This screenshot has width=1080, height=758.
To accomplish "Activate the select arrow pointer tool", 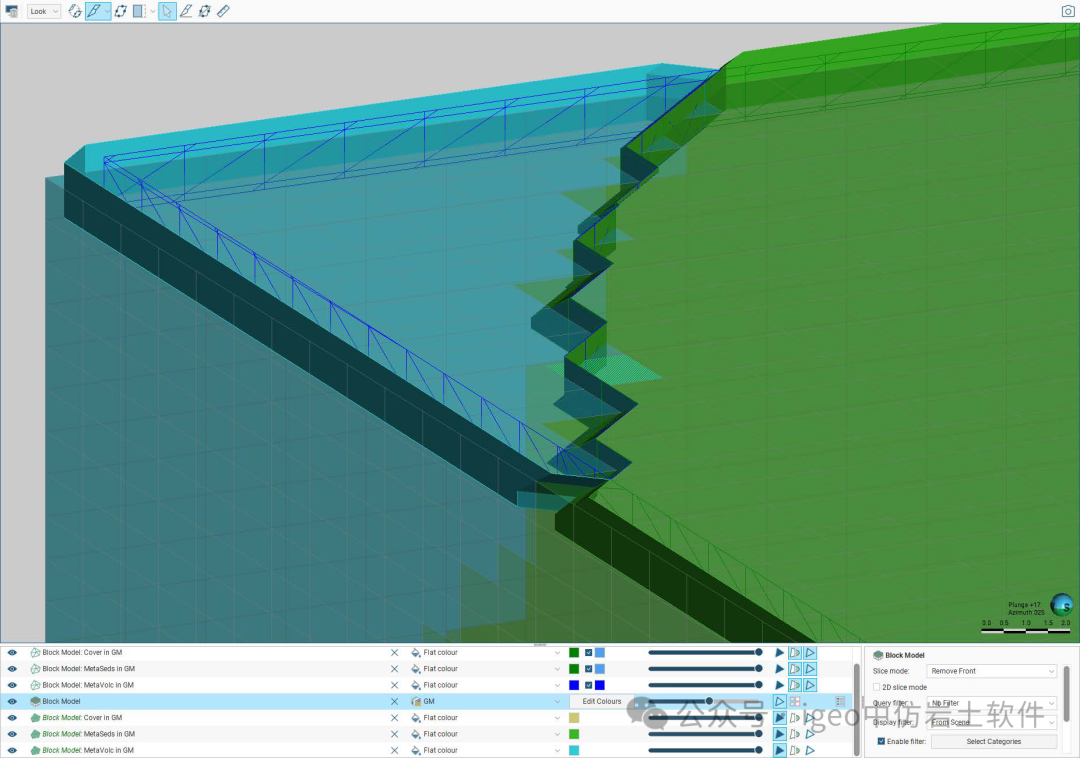I will 167,11.
